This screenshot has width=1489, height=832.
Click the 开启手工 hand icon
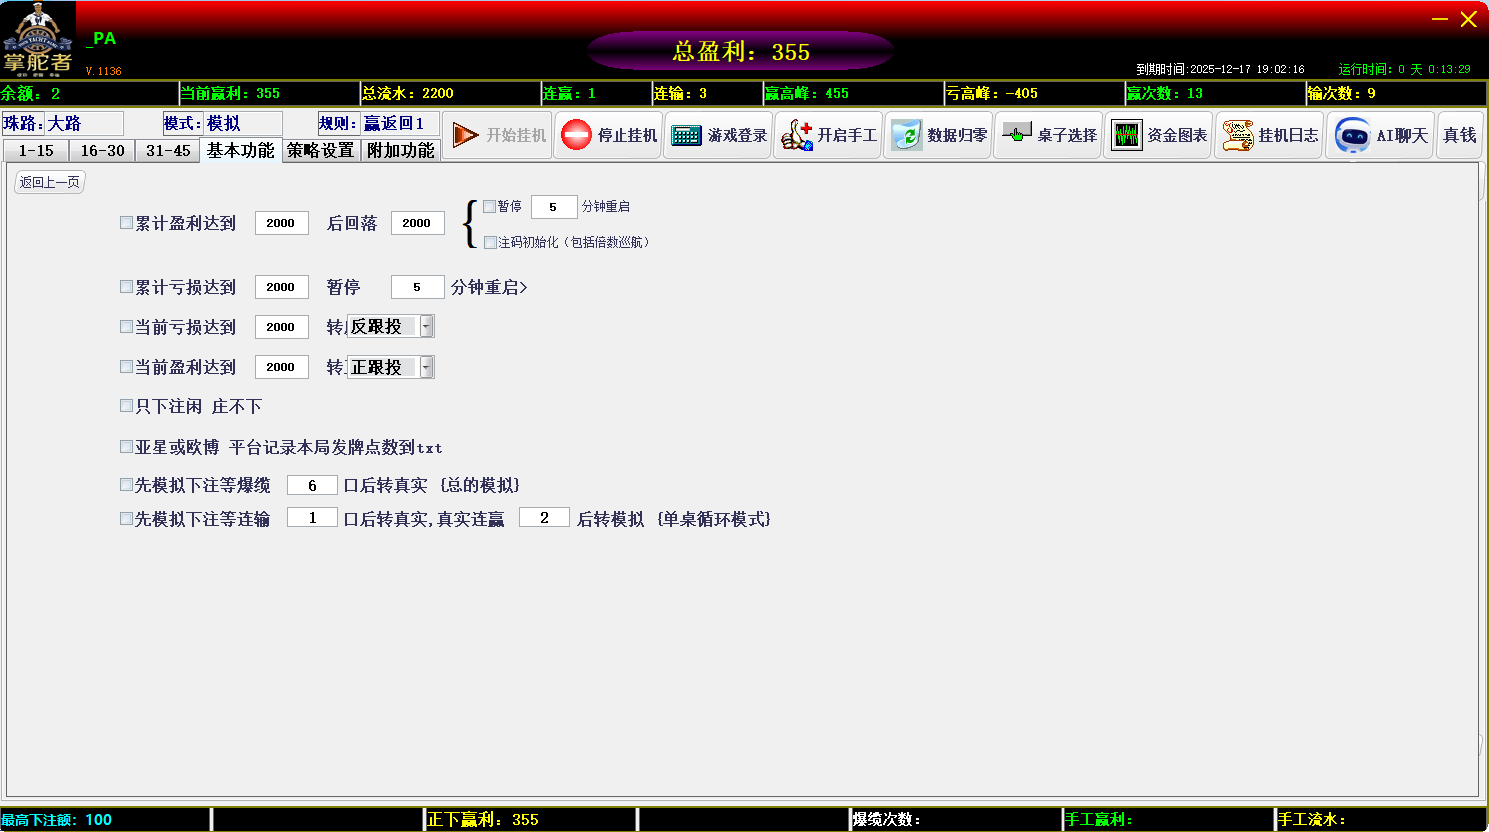click(796, 135)
